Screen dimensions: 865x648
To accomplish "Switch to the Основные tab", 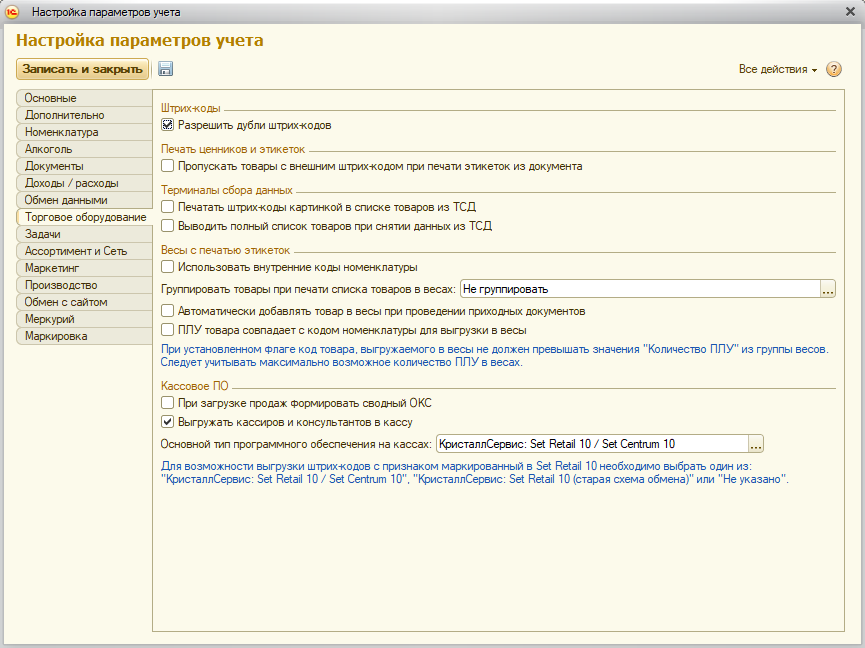I will [84, 98].
